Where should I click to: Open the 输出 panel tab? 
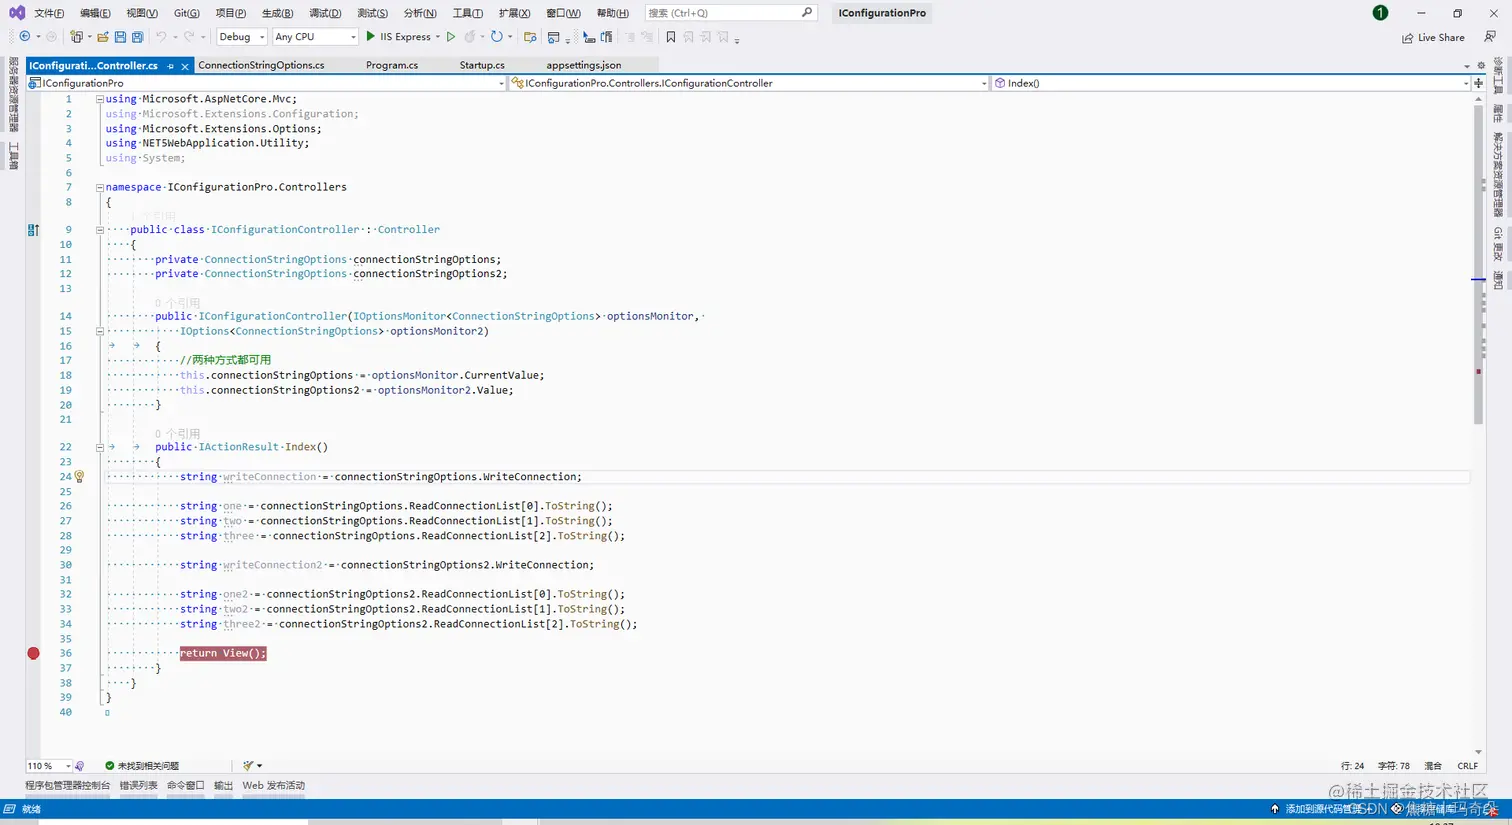coord(223,786)
